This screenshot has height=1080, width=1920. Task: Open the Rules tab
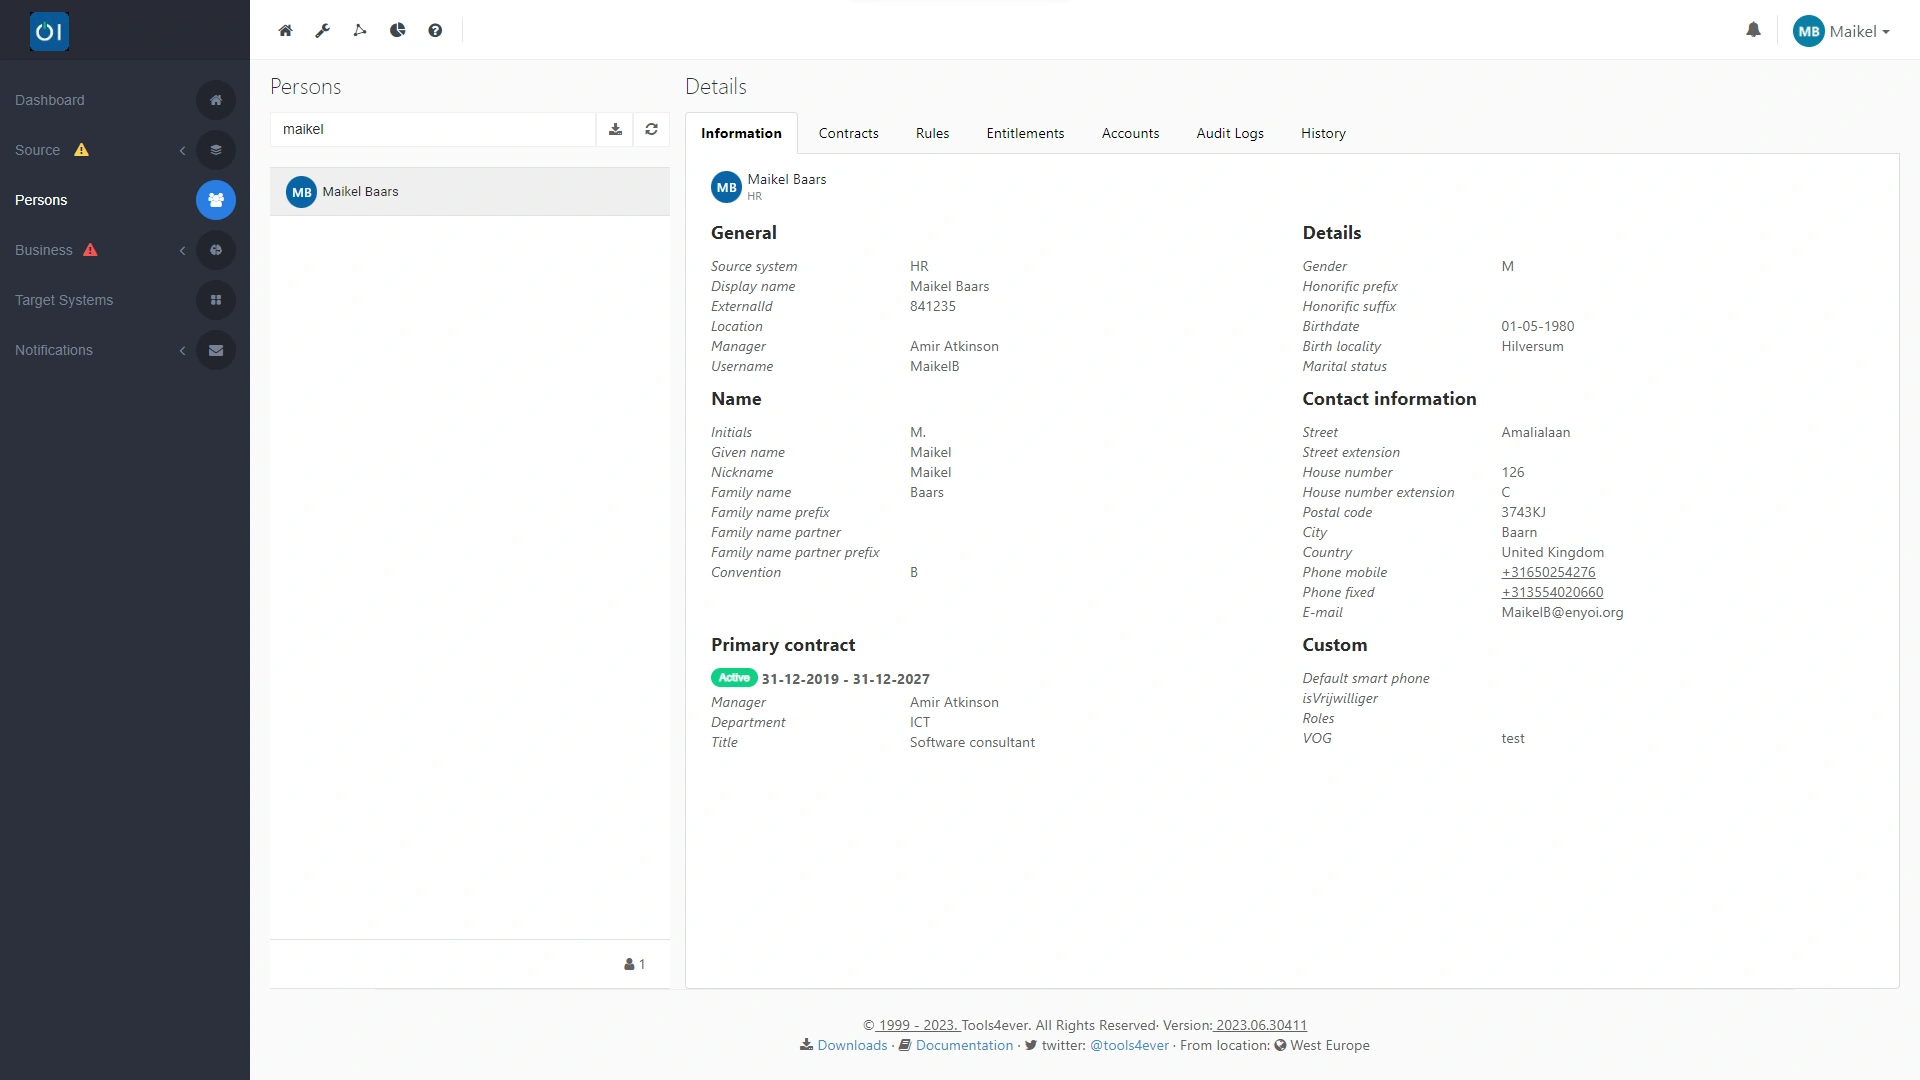tap(932, 133)
